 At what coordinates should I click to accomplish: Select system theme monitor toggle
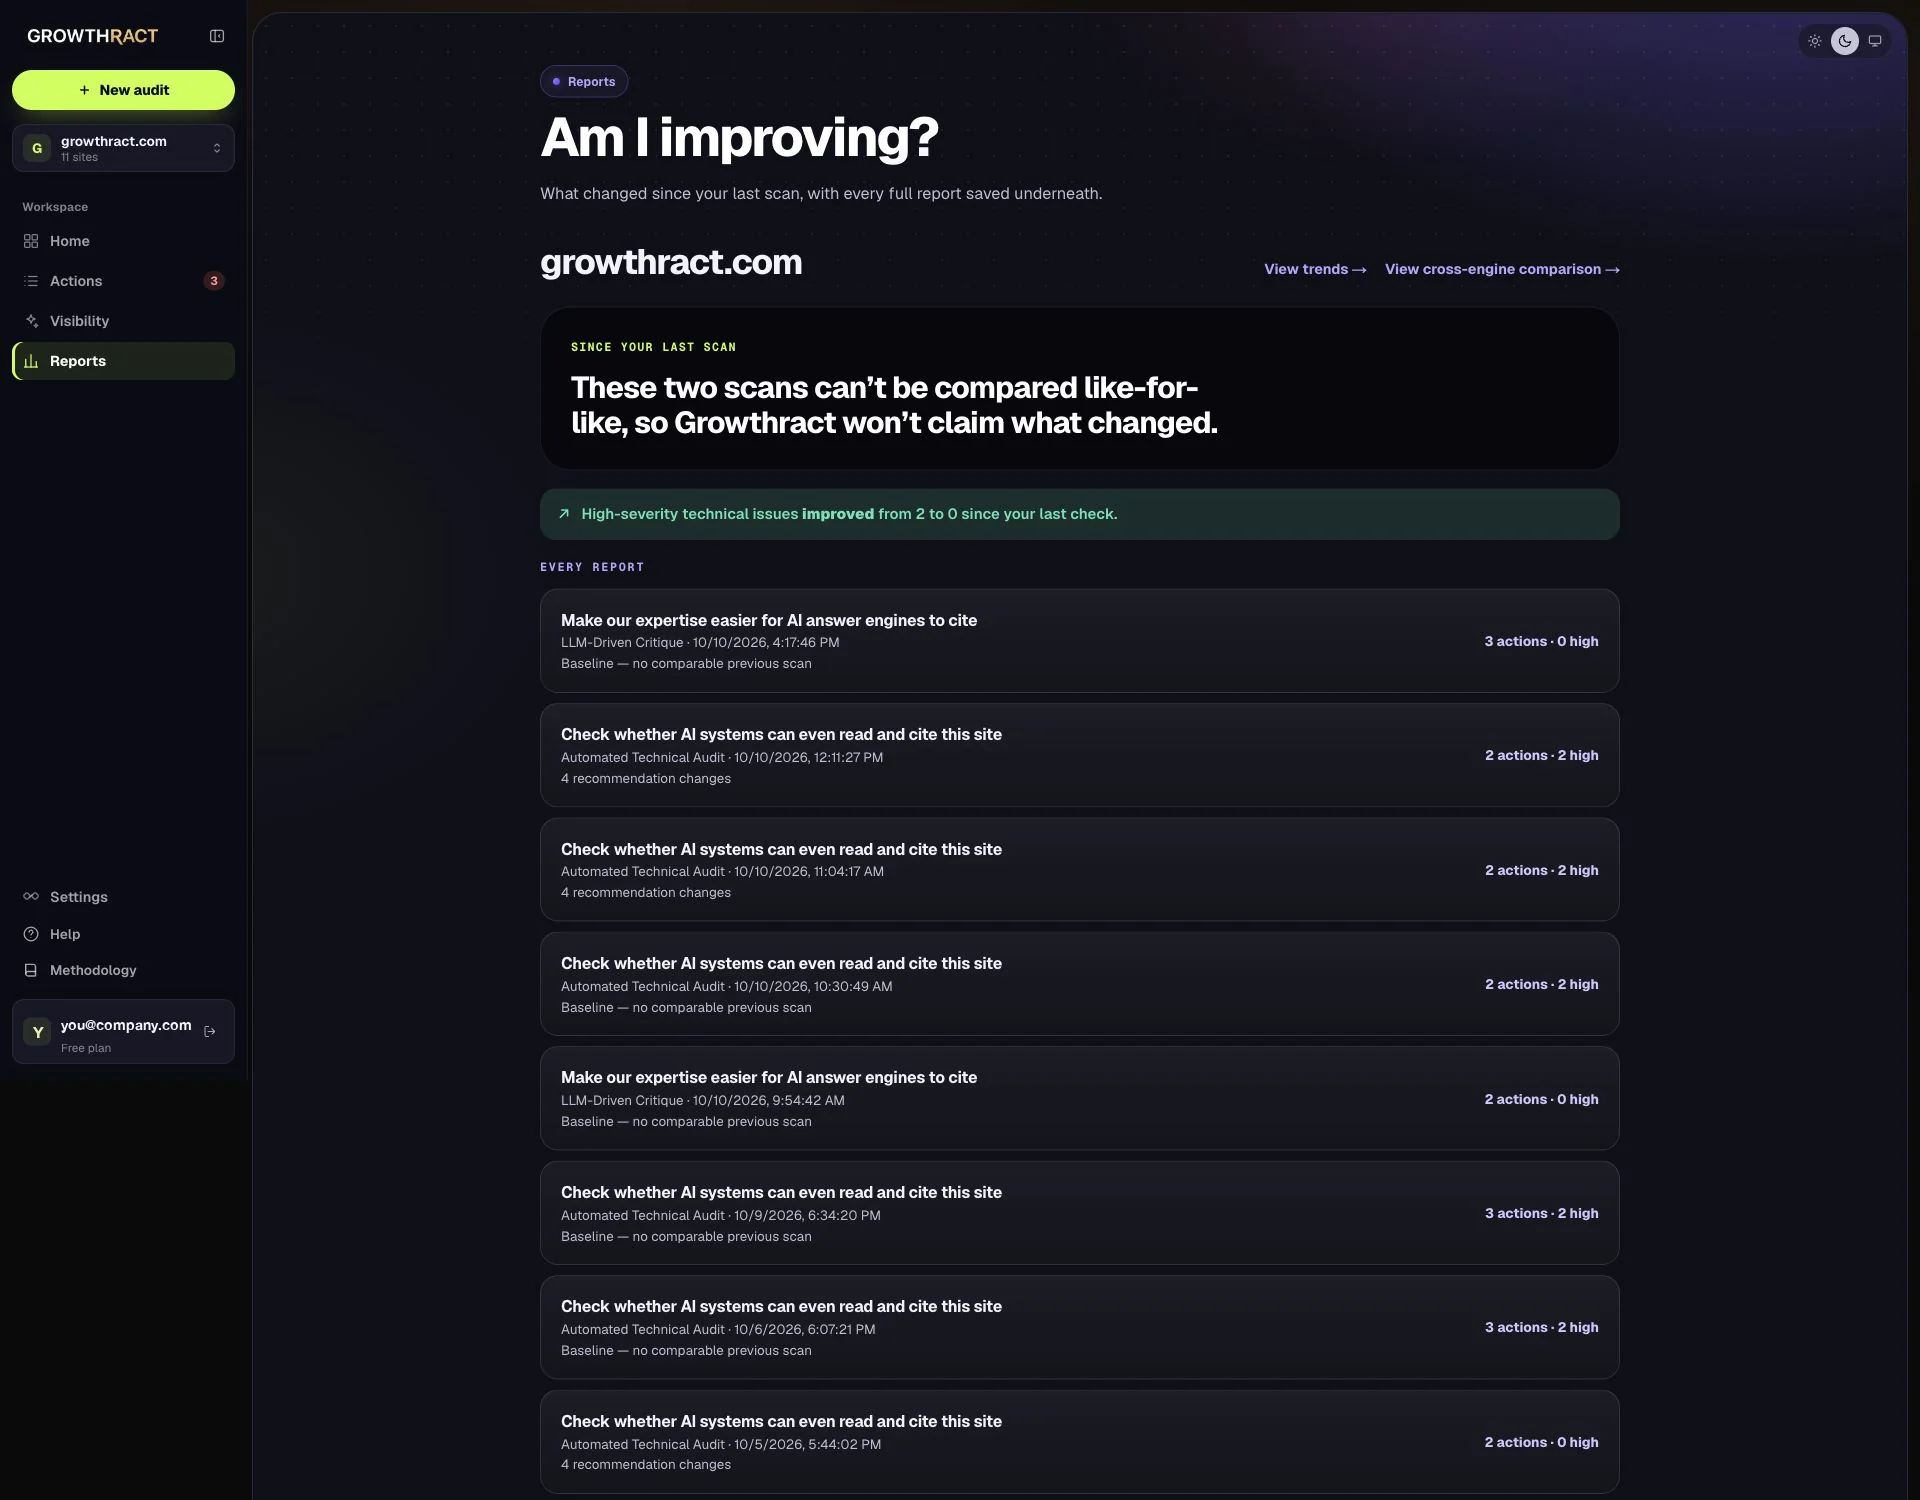click(x=1875, y=41)
